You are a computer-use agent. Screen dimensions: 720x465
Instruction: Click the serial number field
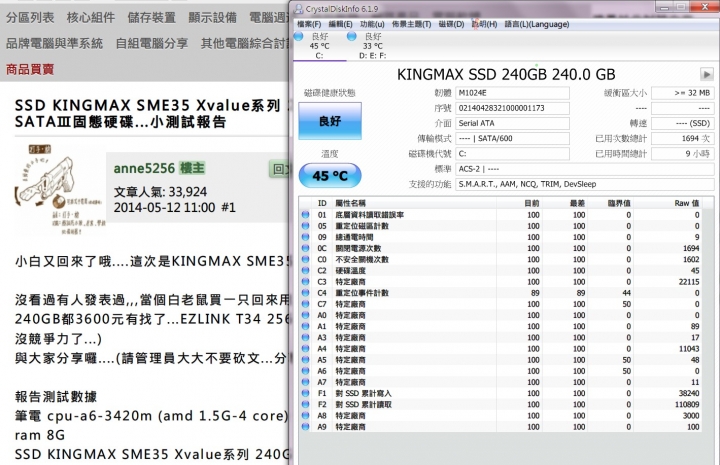pyautogui.click(x=512, y=108)
